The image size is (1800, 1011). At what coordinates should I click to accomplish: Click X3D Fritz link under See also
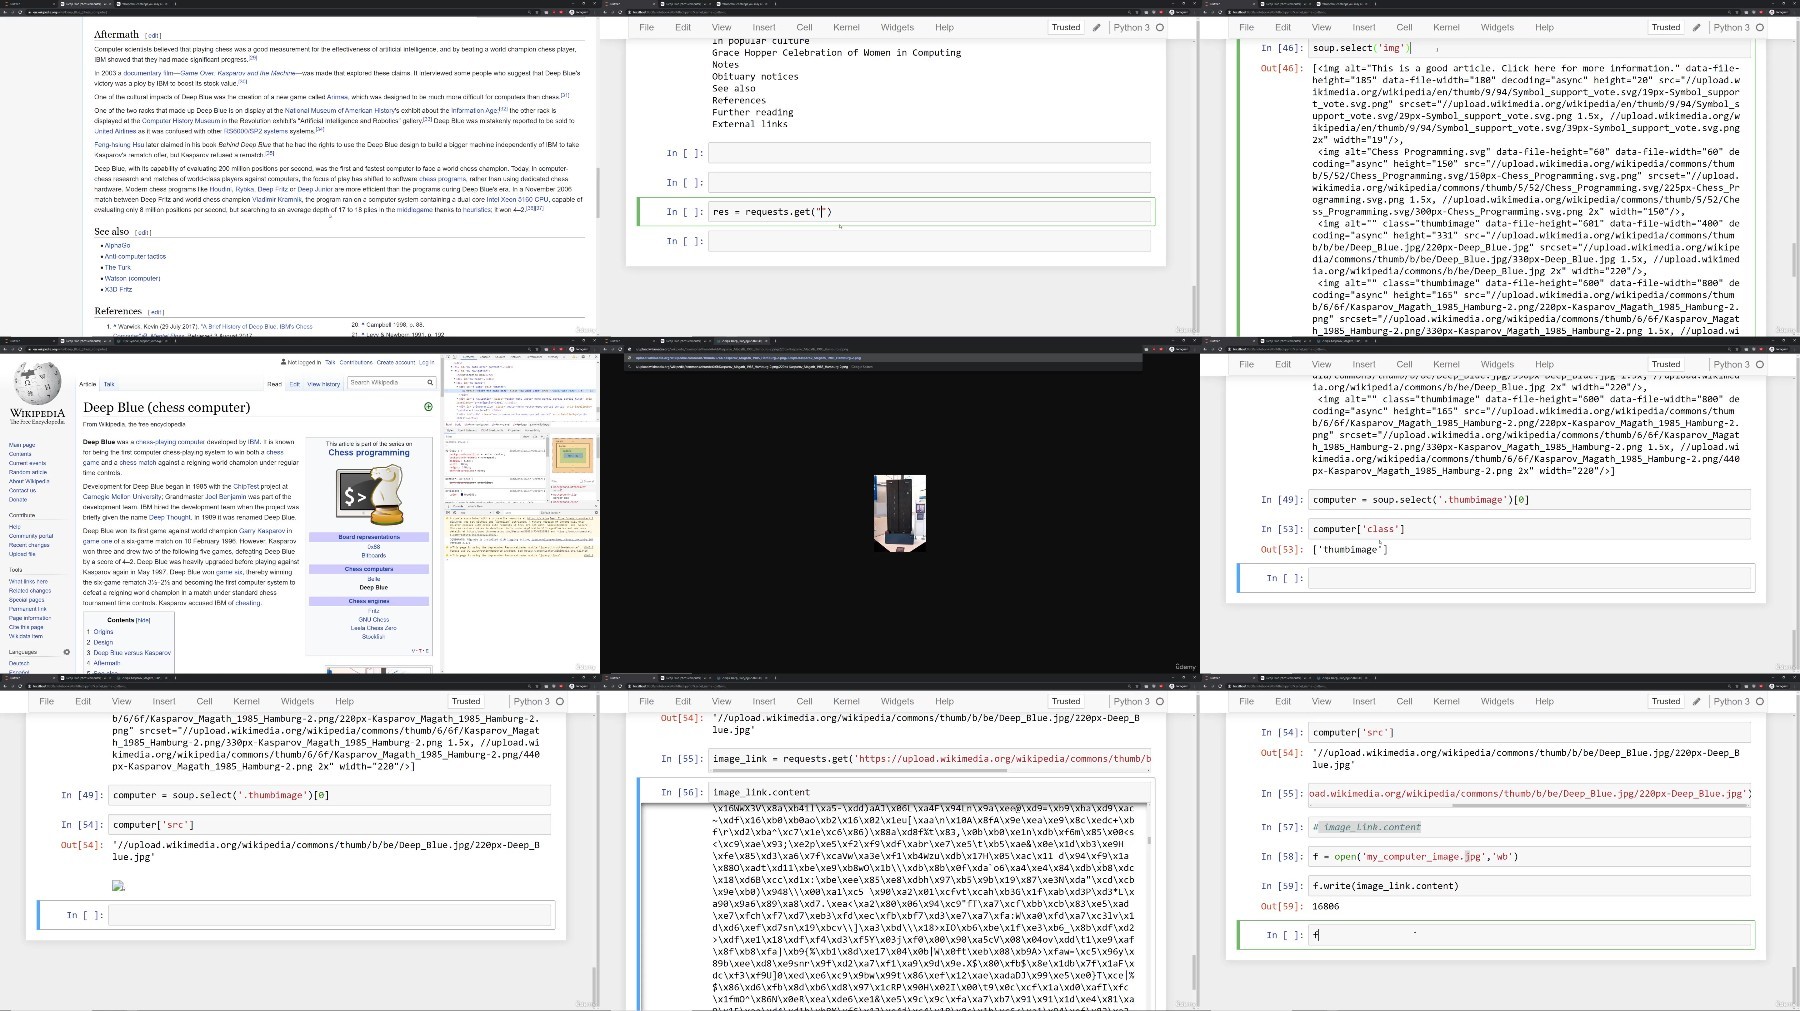click(118, 289)
